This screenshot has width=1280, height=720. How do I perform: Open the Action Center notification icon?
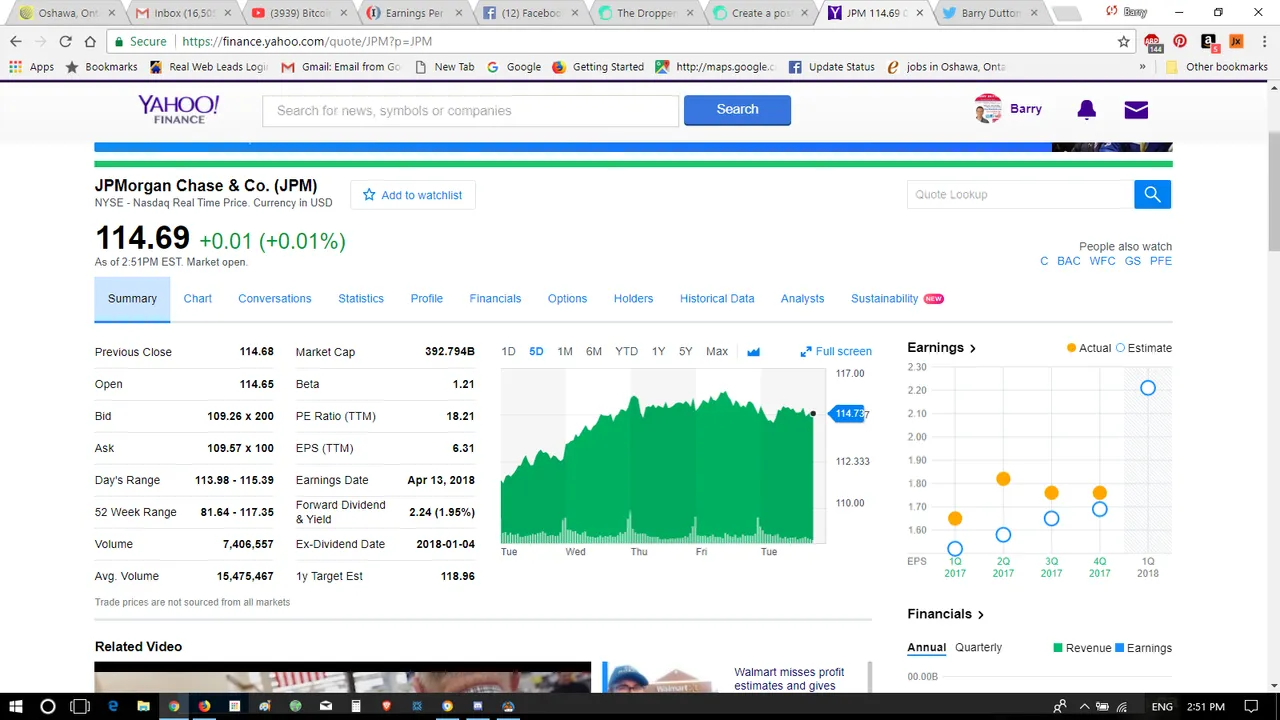[x=1251, y=706]
